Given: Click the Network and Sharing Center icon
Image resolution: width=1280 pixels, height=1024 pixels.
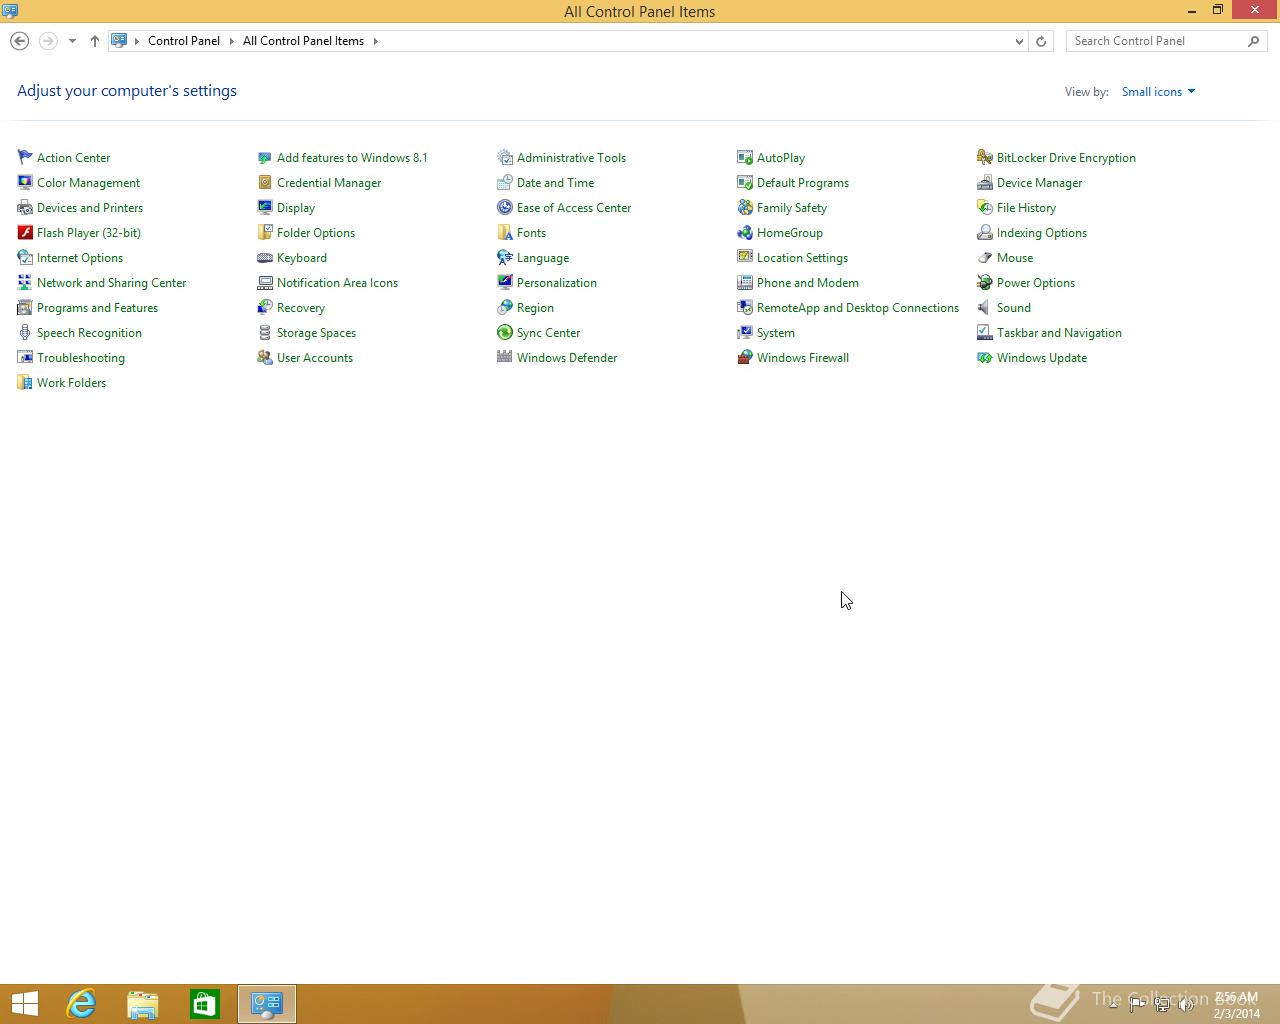Looking at the screenshot, I should tap(25, 282).
